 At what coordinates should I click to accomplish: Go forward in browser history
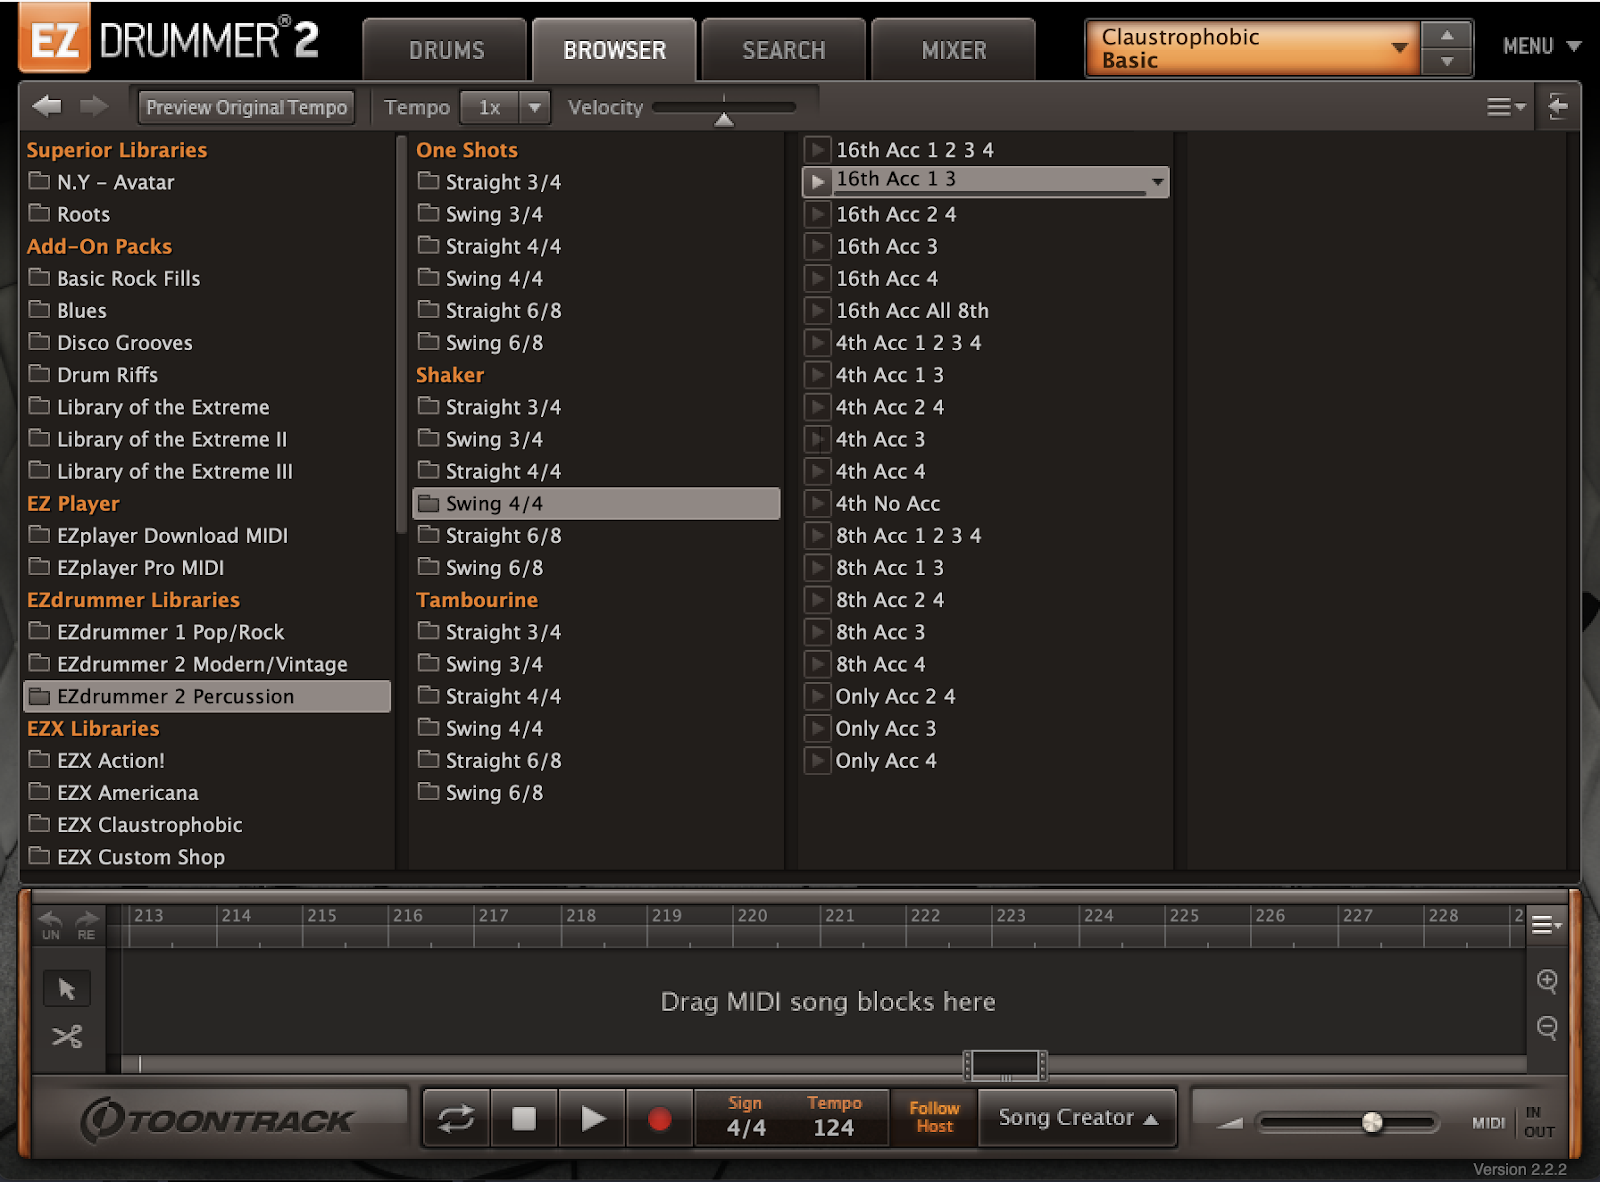point(94,106)
